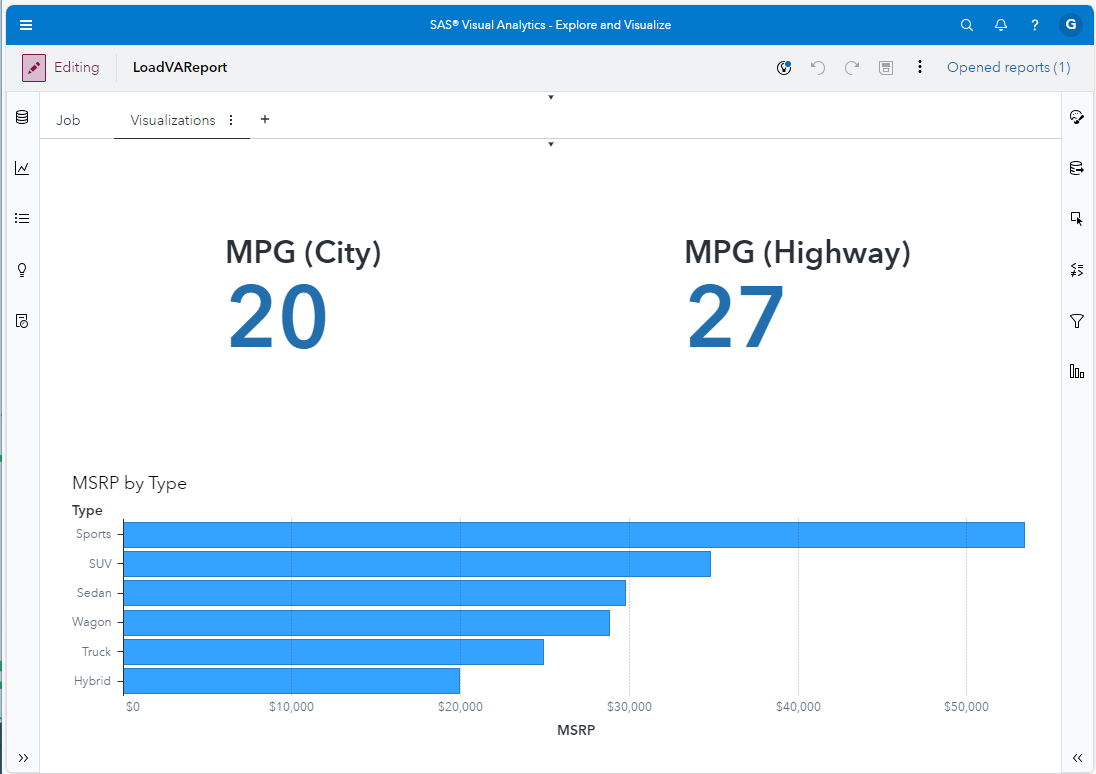
Task: Open the hamburger navigation menu
Action: [x=26, y=24]
